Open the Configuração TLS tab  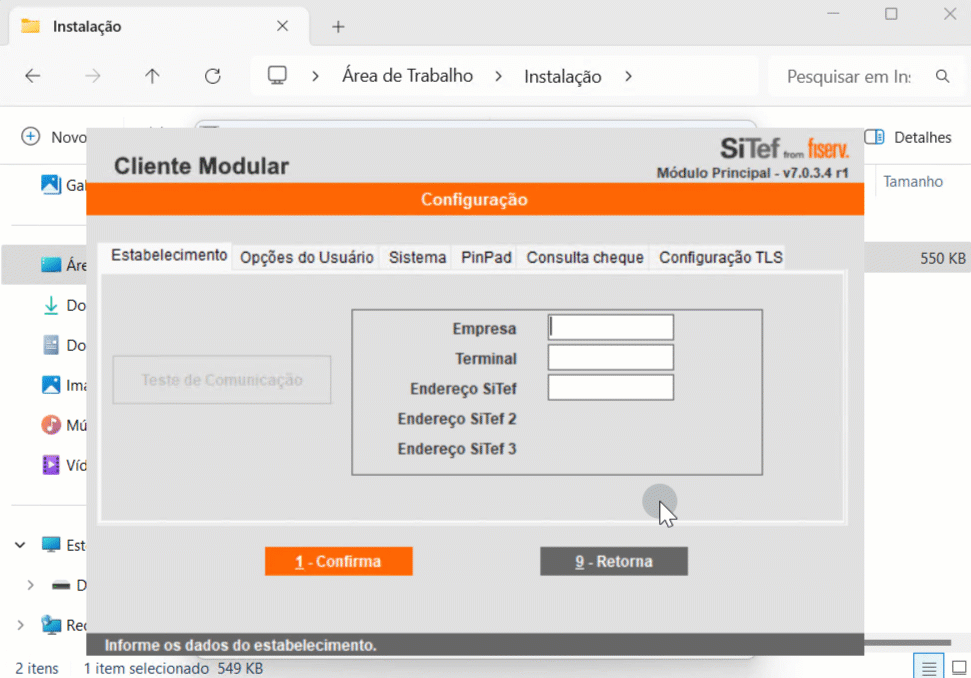point(720,258)
